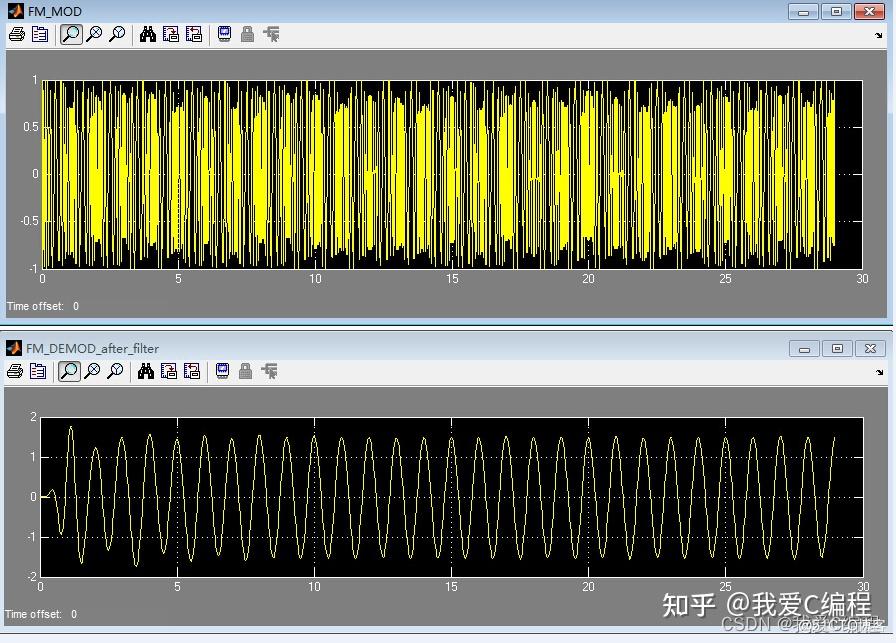Click the MATLAB logo in FM_MOD title bar

click(x=15, y=11)
